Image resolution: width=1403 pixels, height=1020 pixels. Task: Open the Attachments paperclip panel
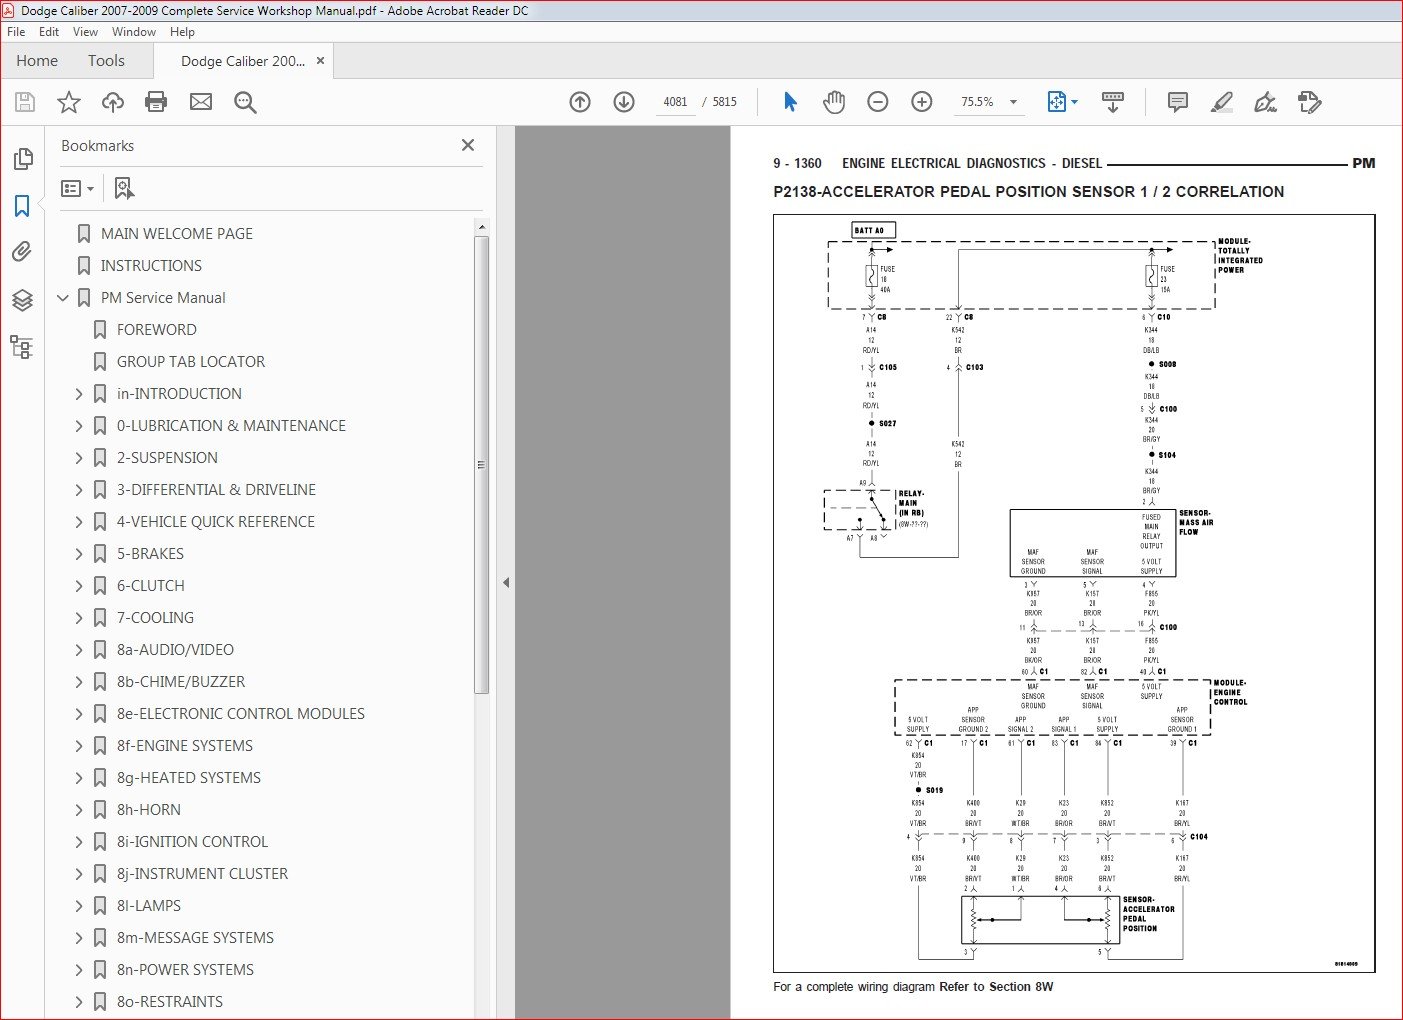pos(22,252)
